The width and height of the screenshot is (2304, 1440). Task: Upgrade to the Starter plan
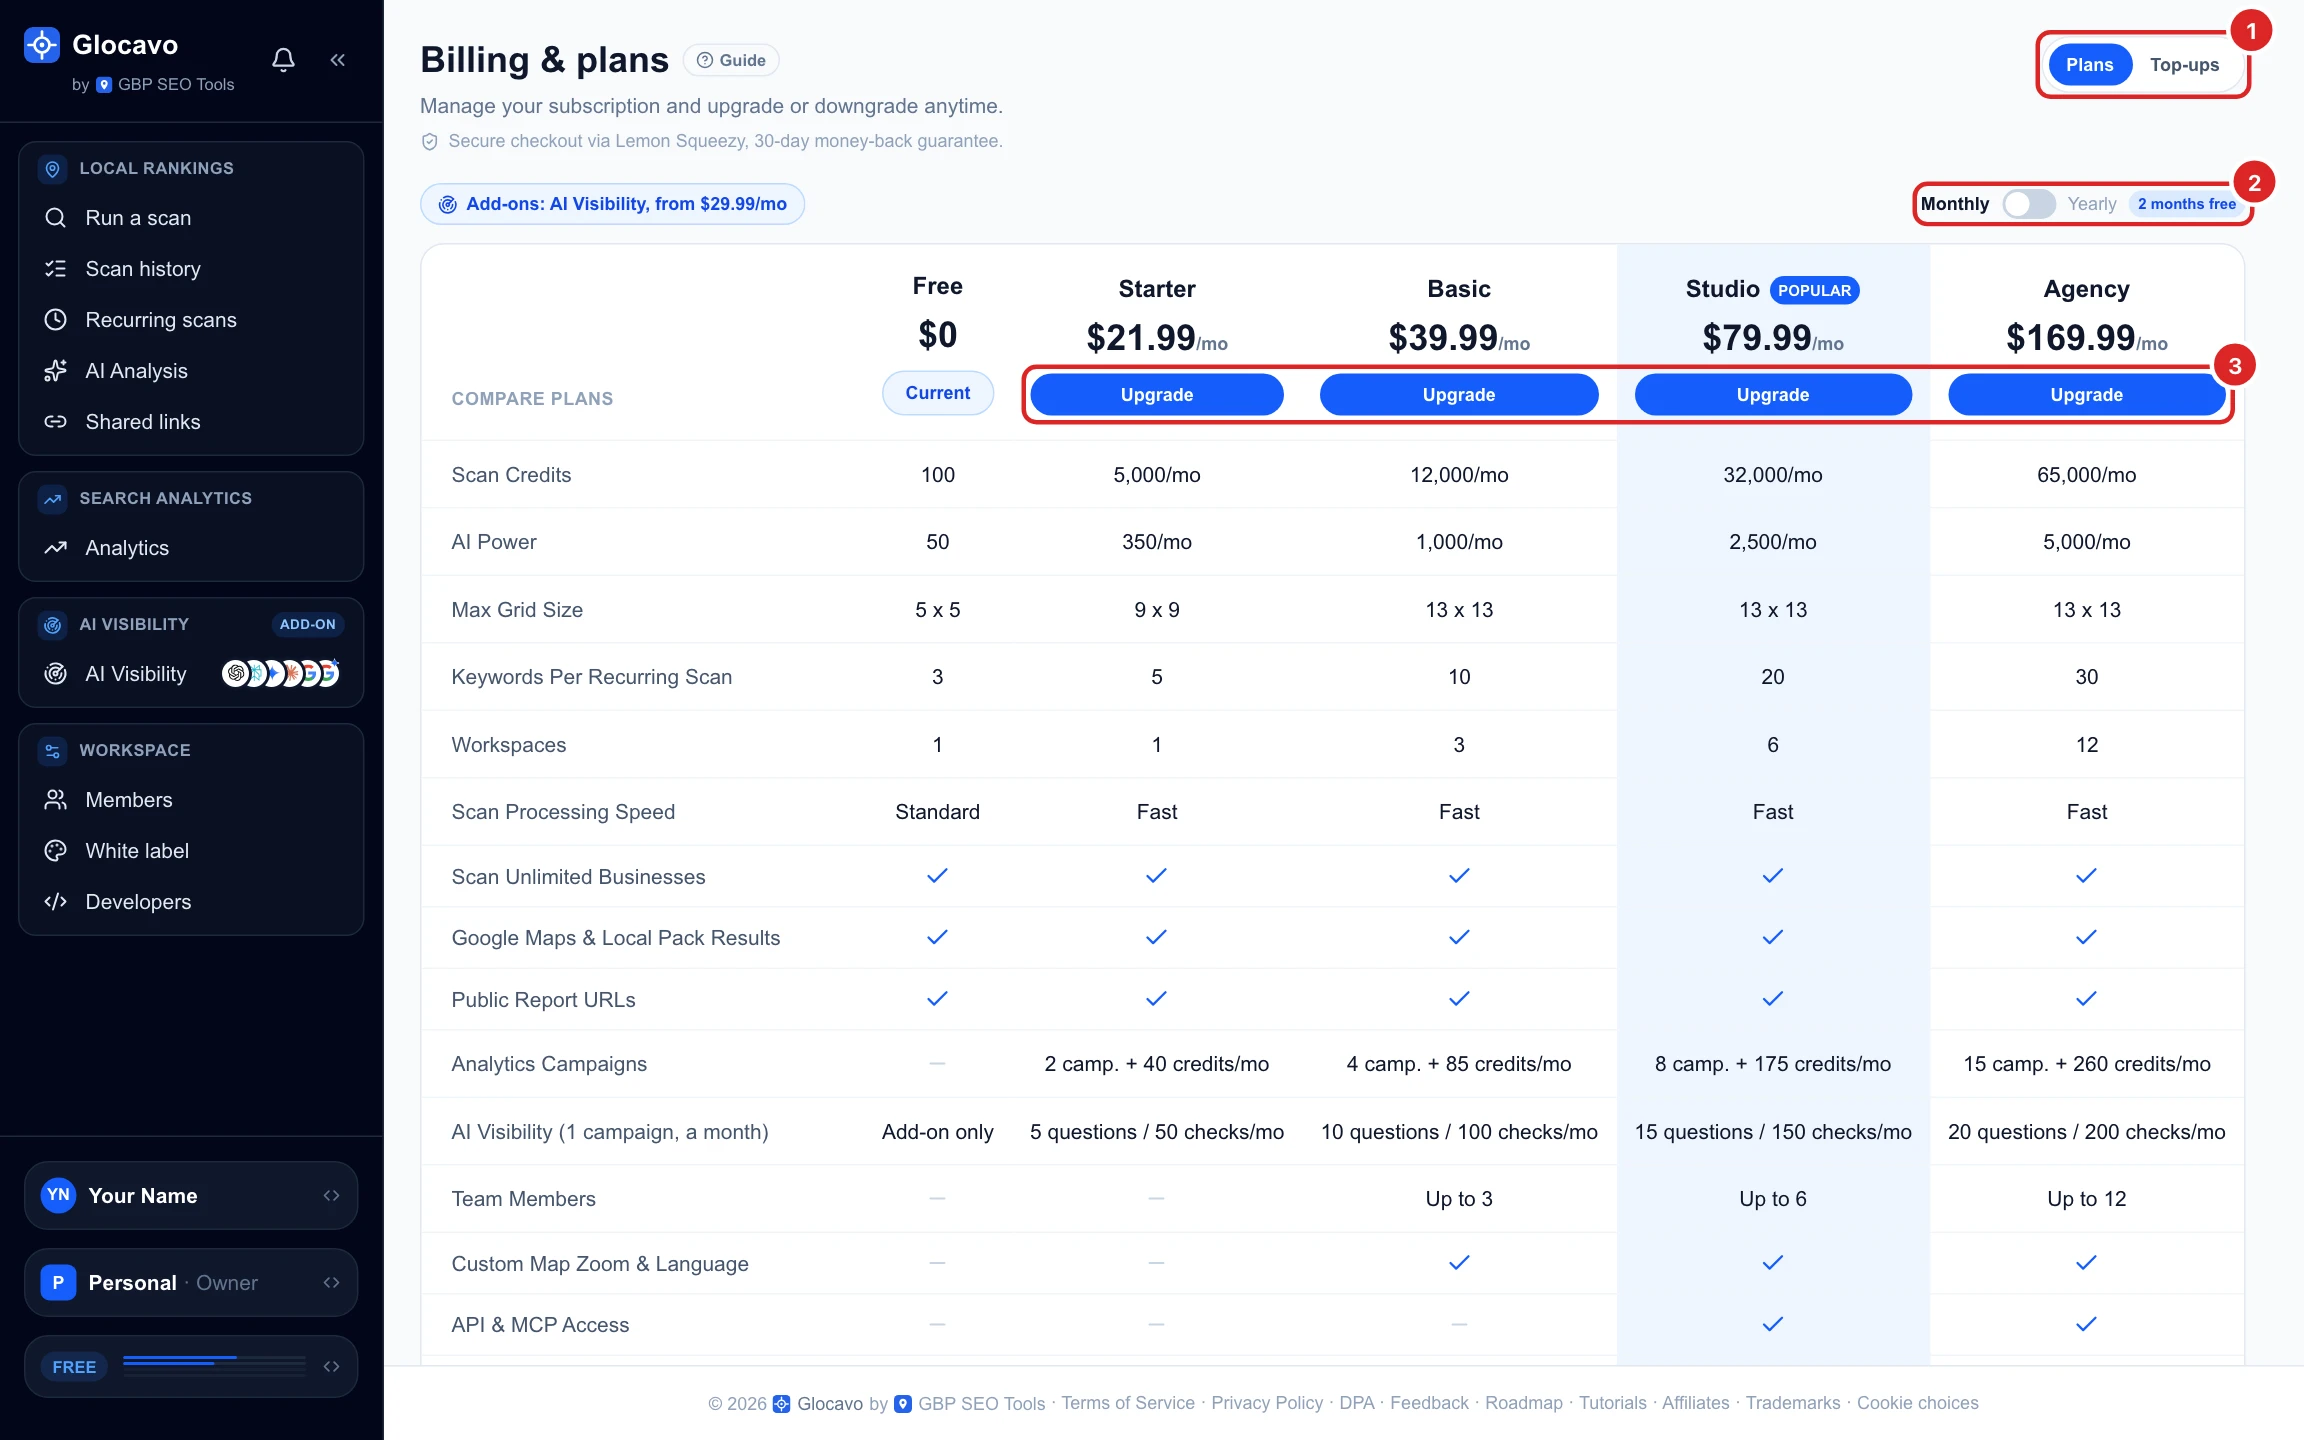click(x=1157, y=395)
